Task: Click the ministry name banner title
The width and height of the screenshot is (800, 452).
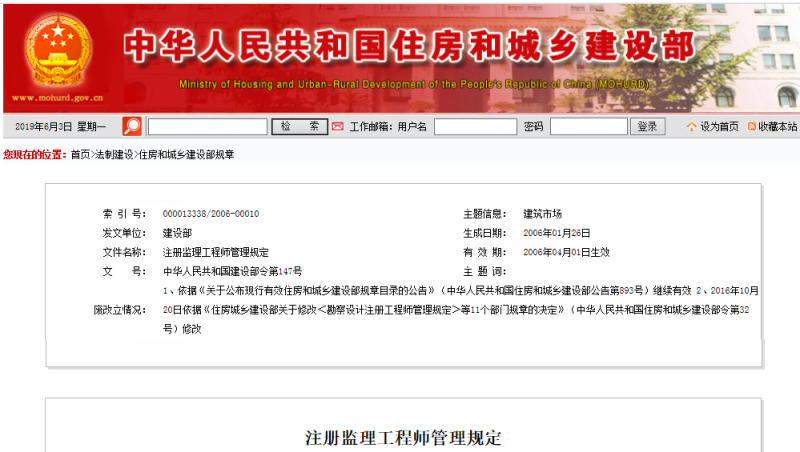Action: pyautogui.click(x=407, y=47)
